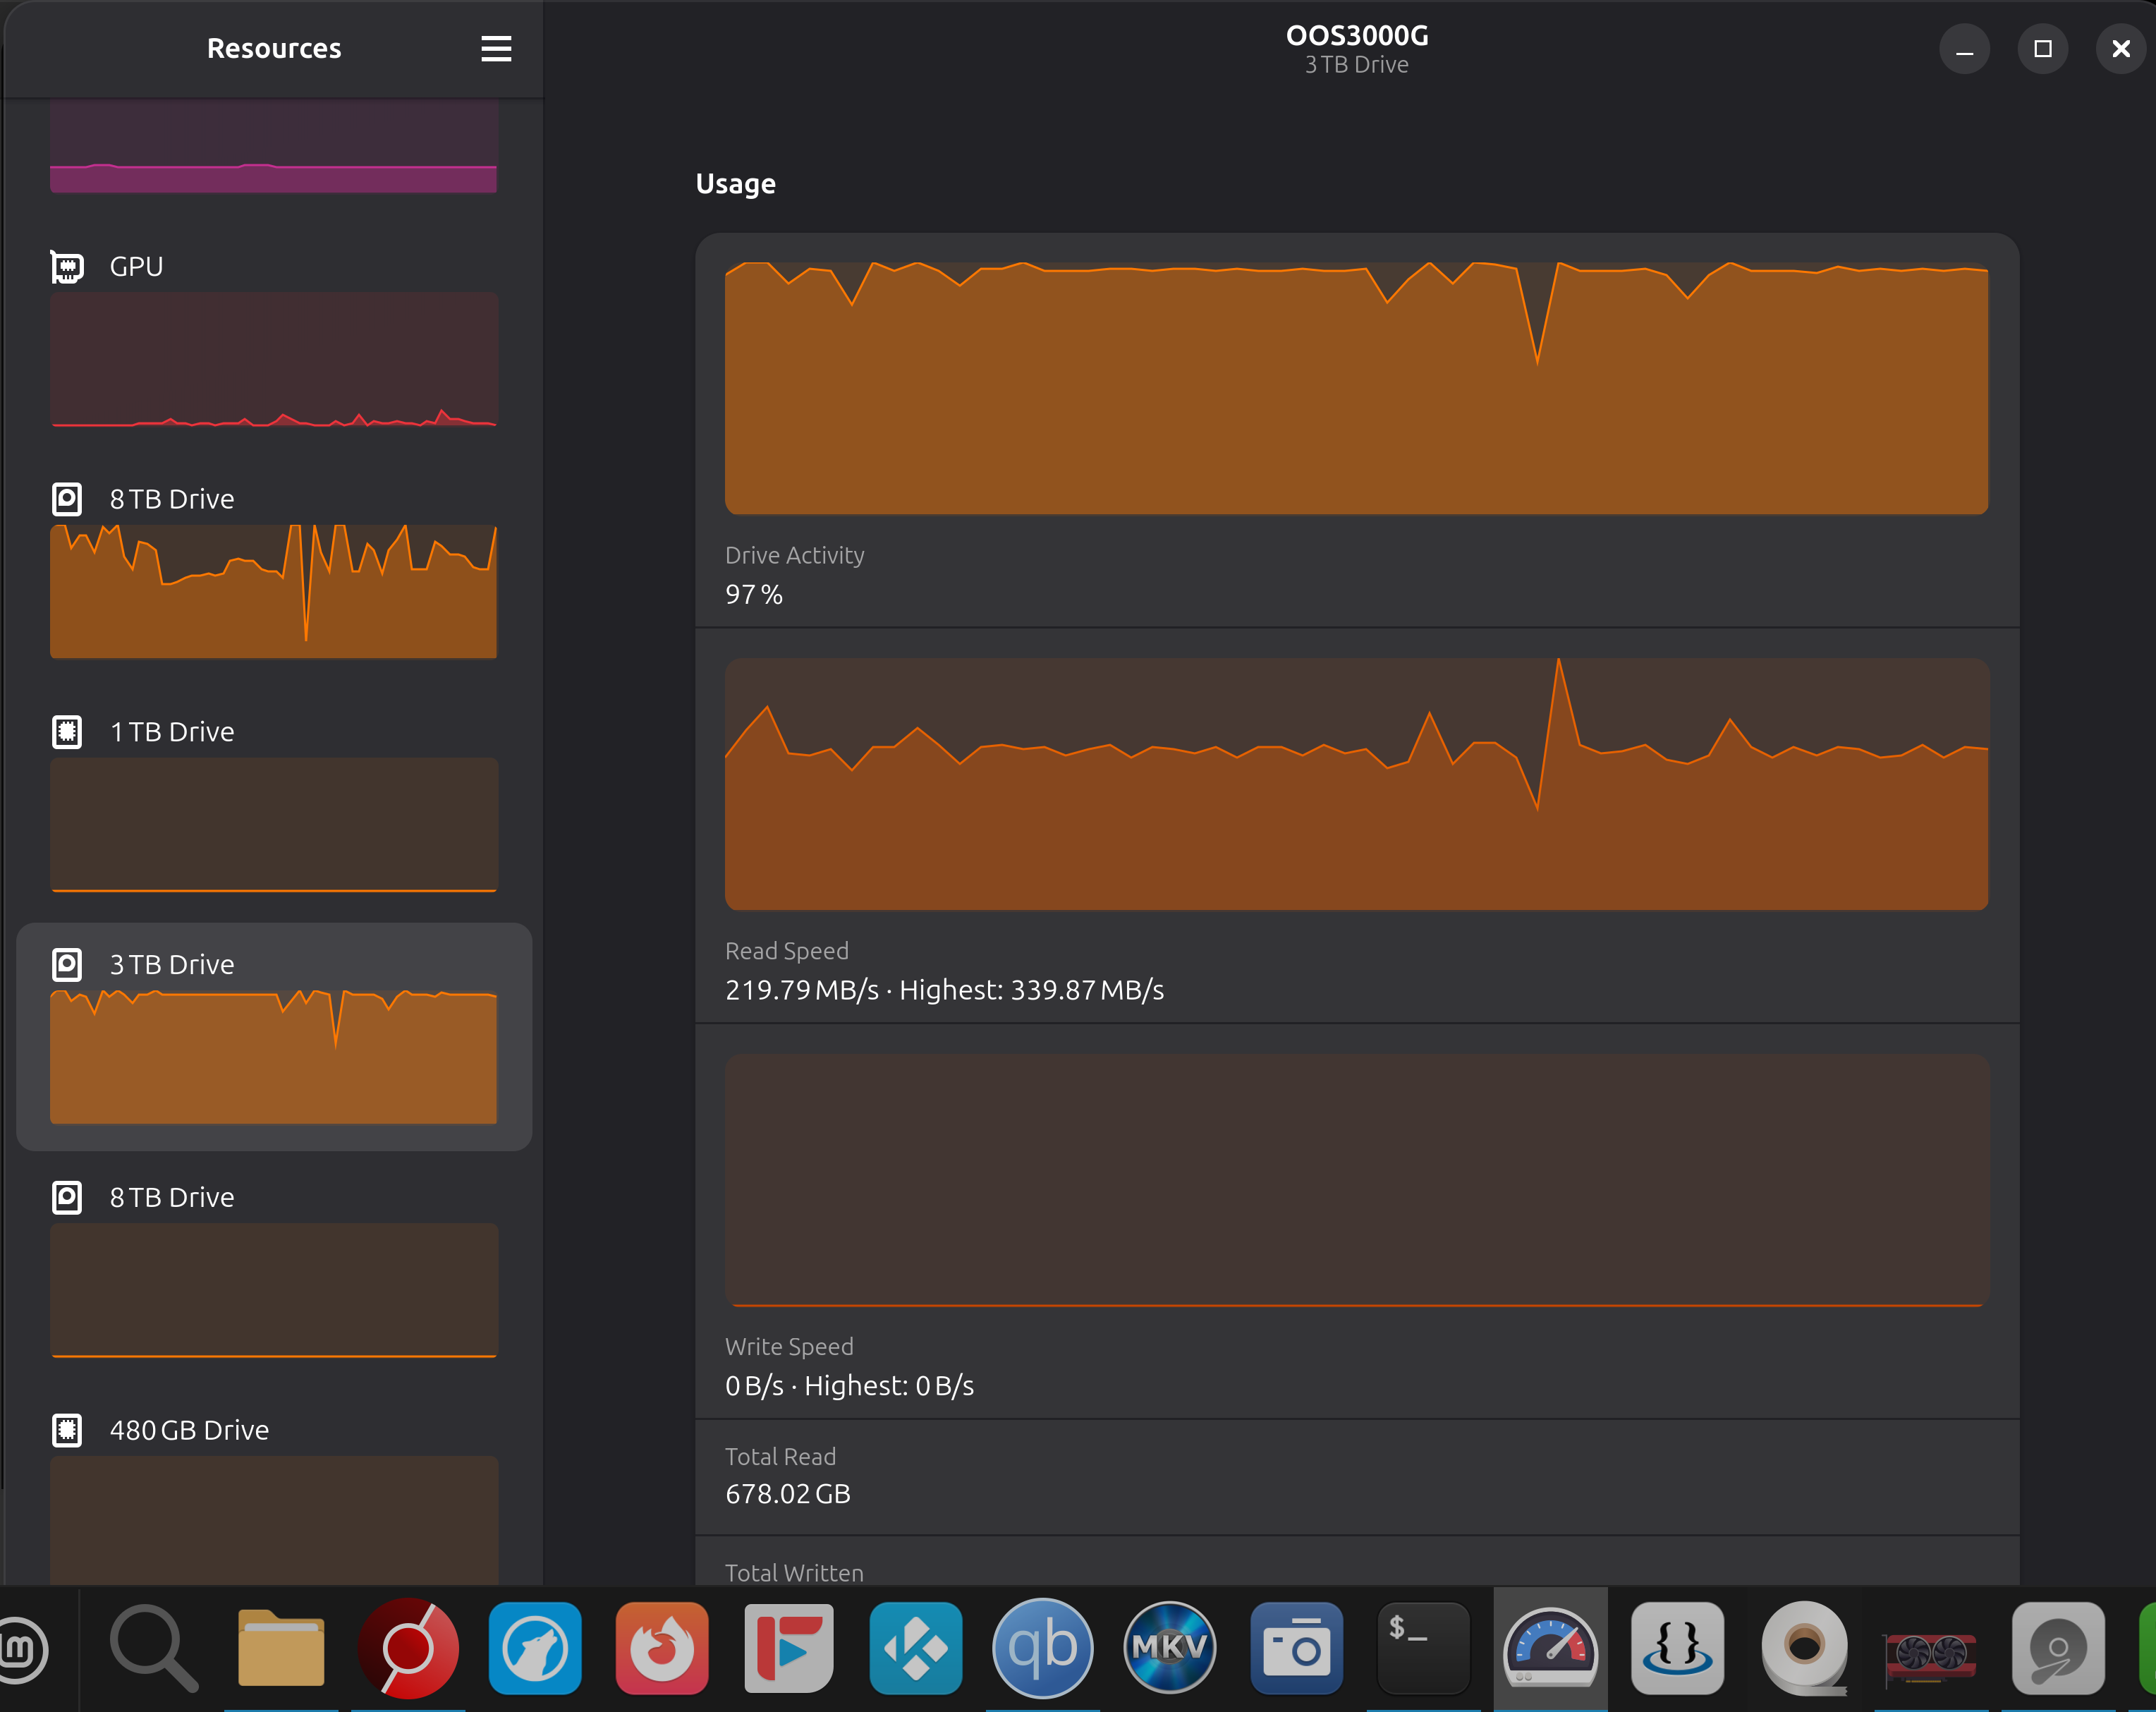The width and height of the screenshot is (2156, 1712).
Task: Open the Resources hamburger menu
Action: click(x=496, y=49)
